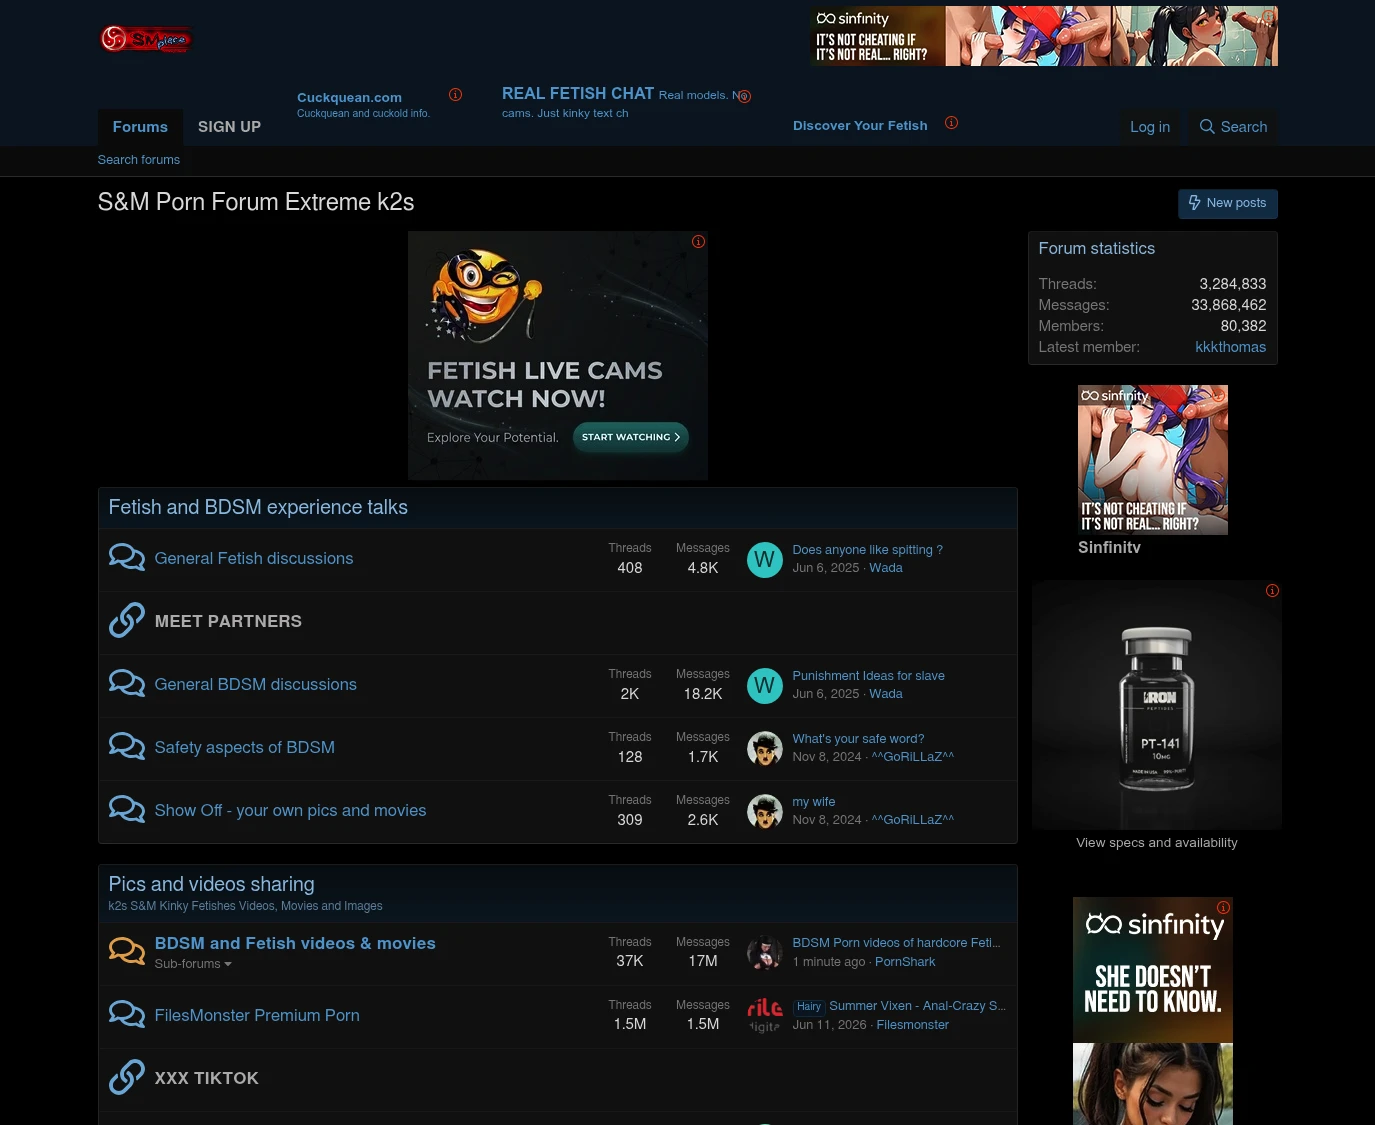Open FilesMonster Premium Porn forum

[x=257, y=1016]
